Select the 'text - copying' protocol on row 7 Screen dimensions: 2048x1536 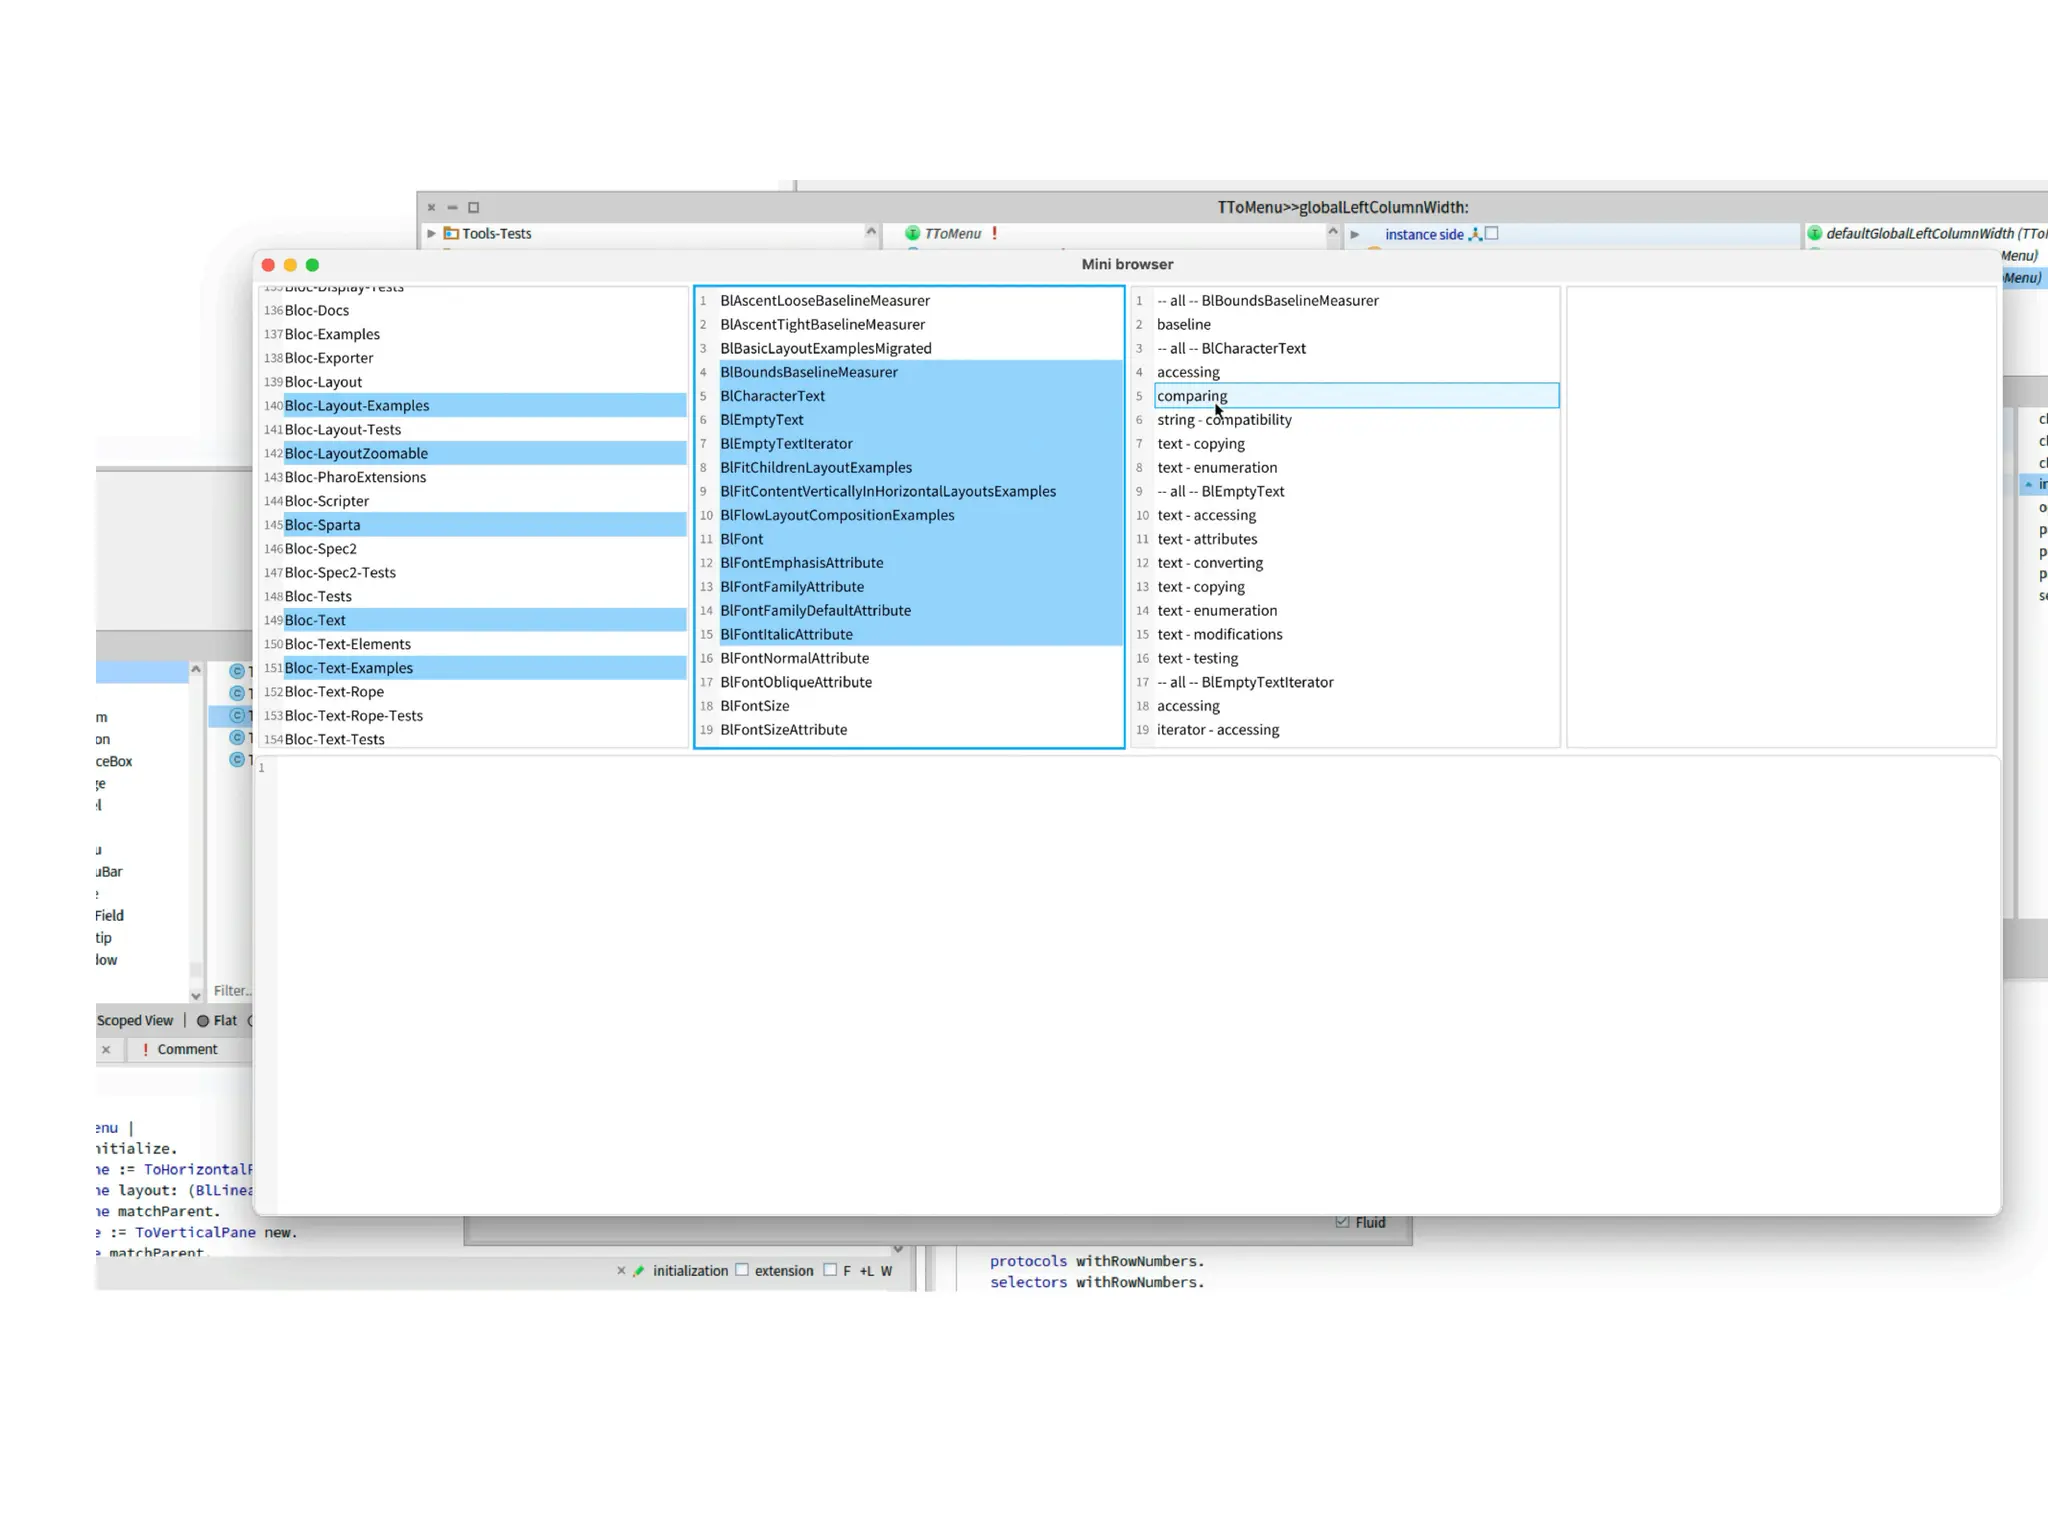point(1200,444)
